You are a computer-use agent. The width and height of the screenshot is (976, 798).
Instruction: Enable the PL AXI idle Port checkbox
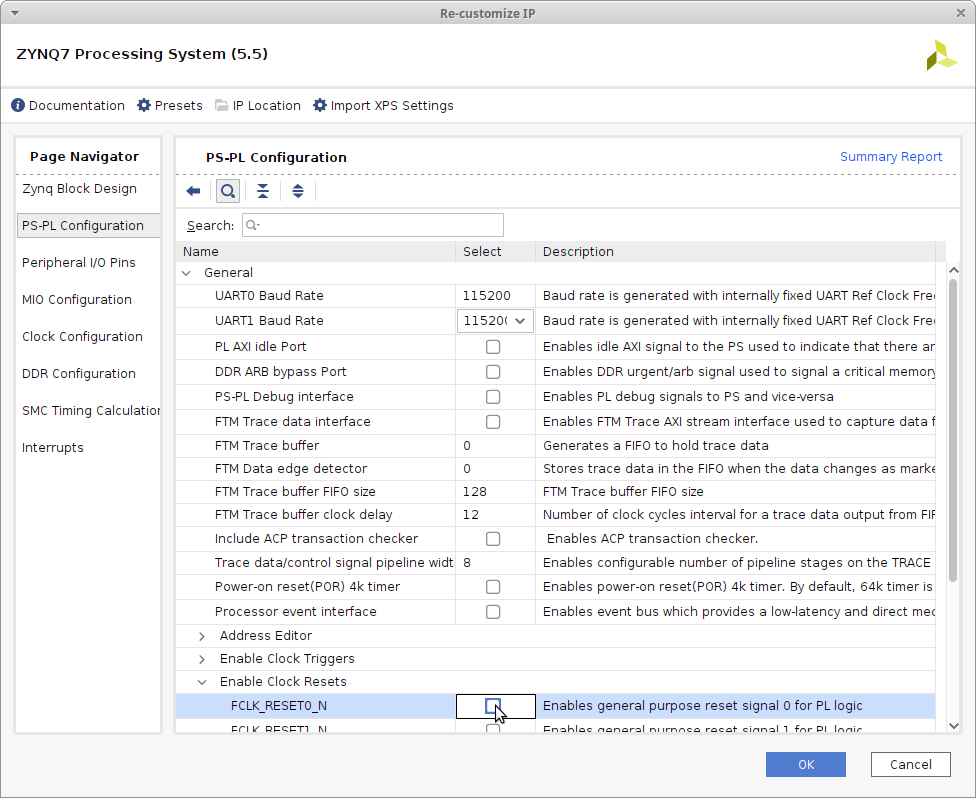coord(493,347)
